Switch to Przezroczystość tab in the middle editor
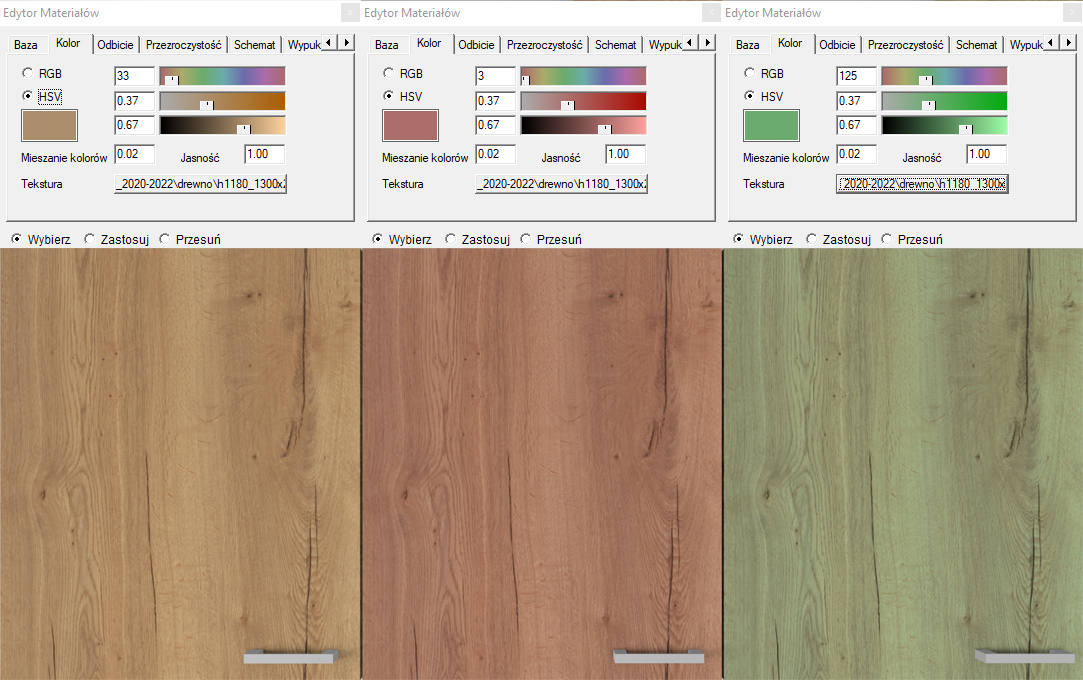This screenshot has height=680, width=1083. (x=544, y=45)
